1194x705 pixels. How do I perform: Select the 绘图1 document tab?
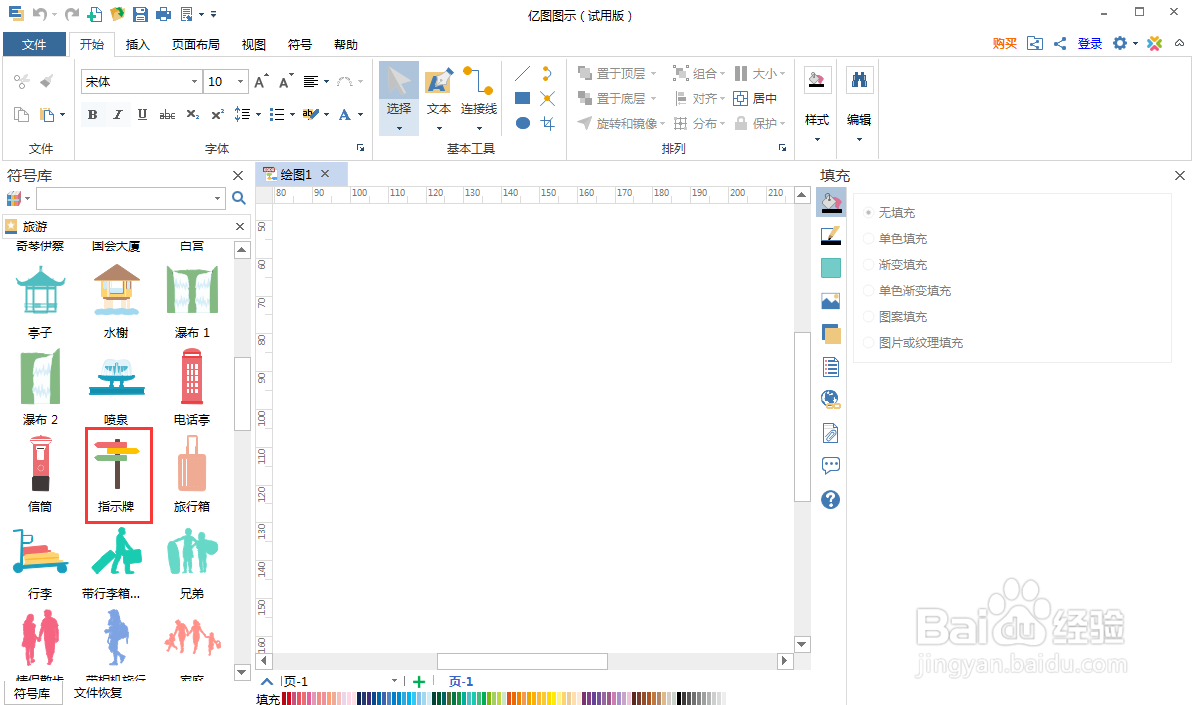tap(295, 174)
